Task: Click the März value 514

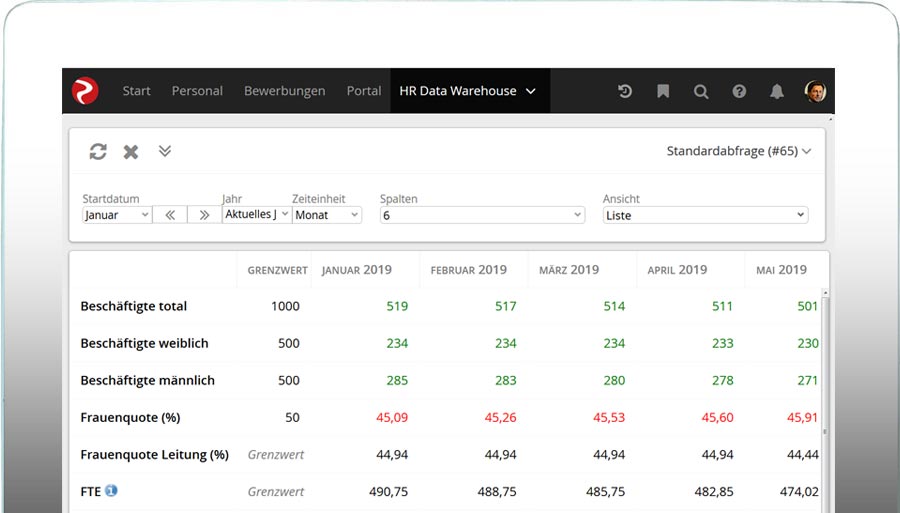Action: [x=614, y=306]
